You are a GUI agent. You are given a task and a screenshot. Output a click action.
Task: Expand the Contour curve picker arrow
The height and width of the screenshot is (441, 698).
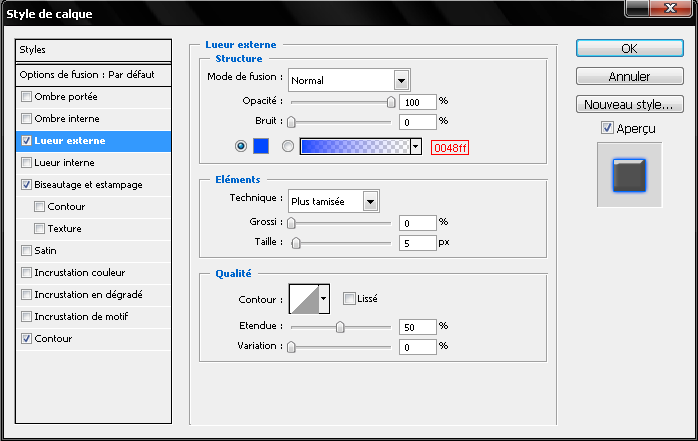point(324,299)
